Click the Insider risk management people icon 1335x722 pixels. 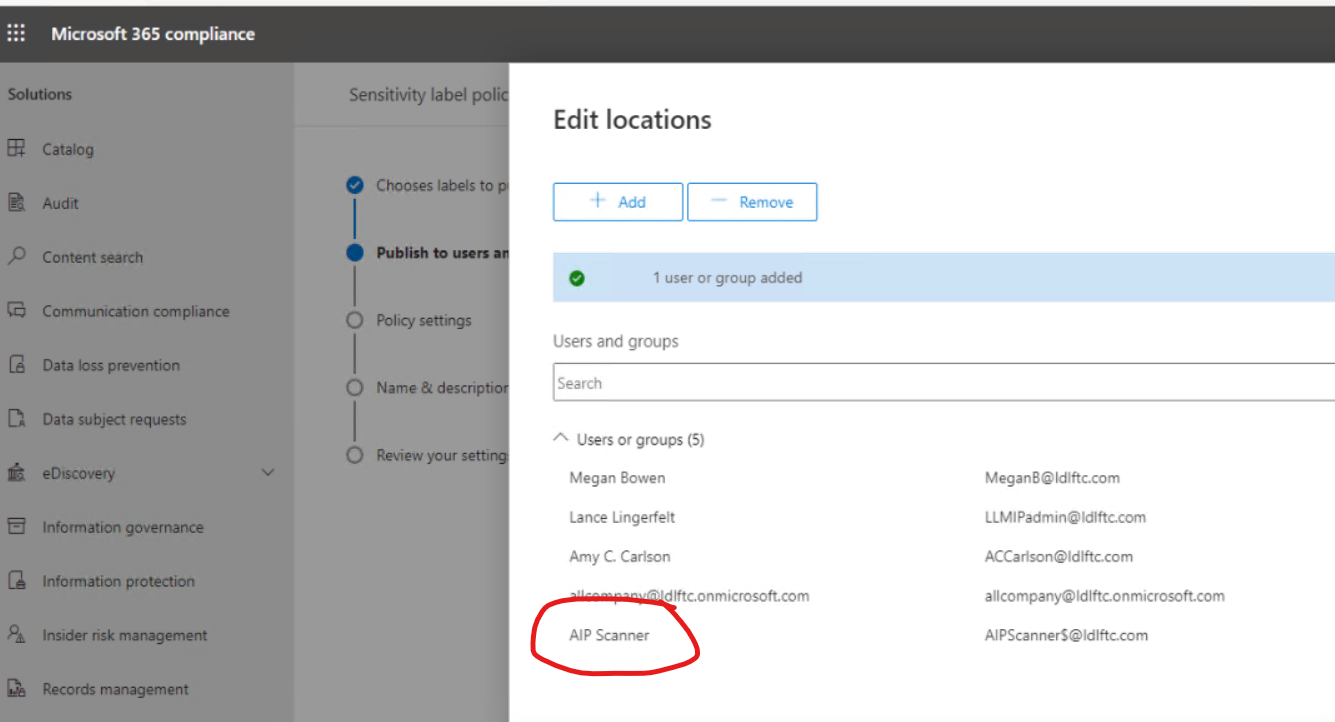[x=16, y=635]
